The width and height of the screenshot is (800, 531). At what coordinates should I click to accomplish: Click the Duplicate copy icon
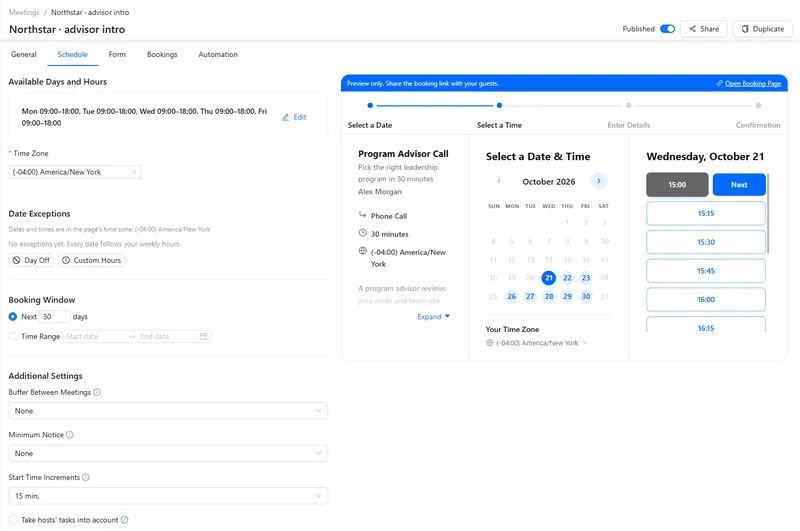tap(745, 29)
